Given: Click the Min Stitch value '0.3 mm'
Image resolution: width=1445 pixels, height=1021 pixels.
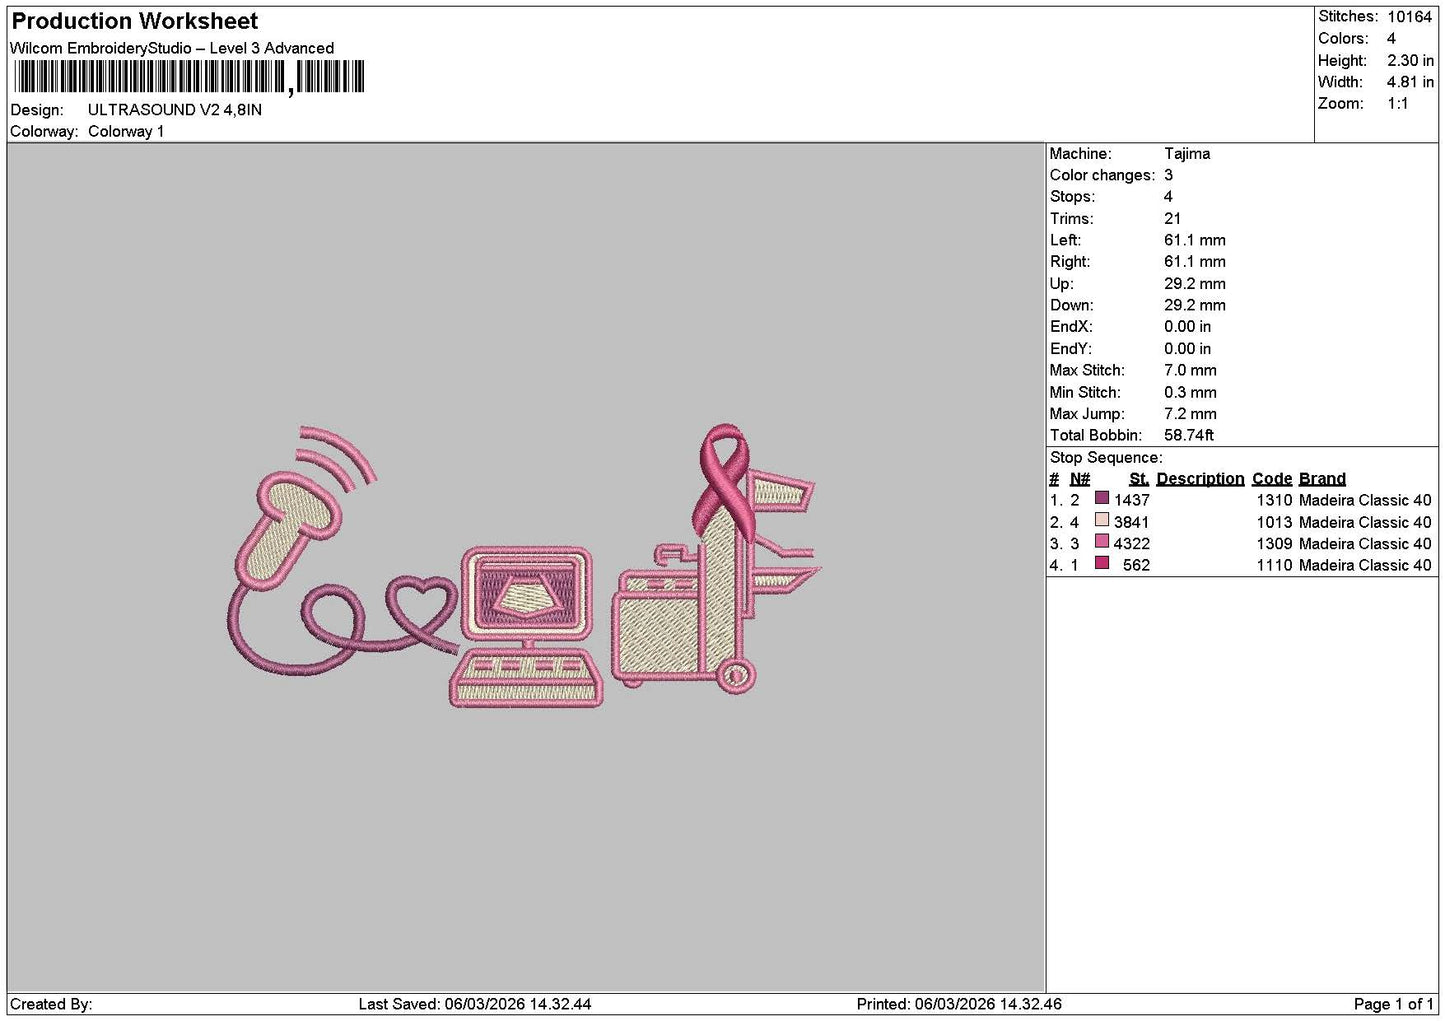Looking at the screenshot, I should tap(1190, 392).
